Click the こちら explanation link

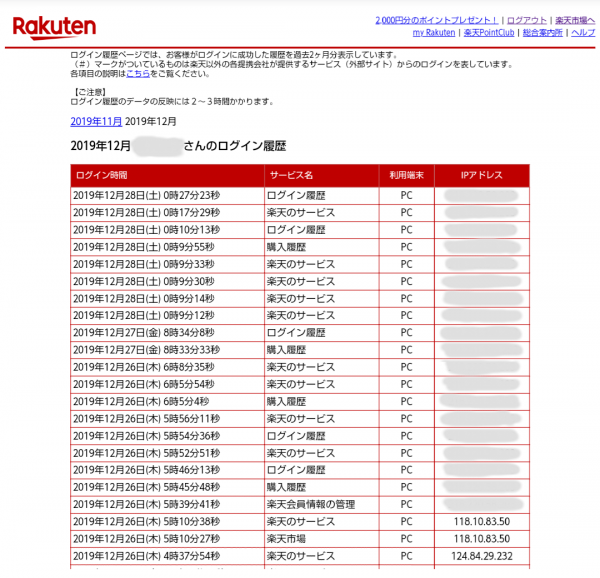[138, 73]
